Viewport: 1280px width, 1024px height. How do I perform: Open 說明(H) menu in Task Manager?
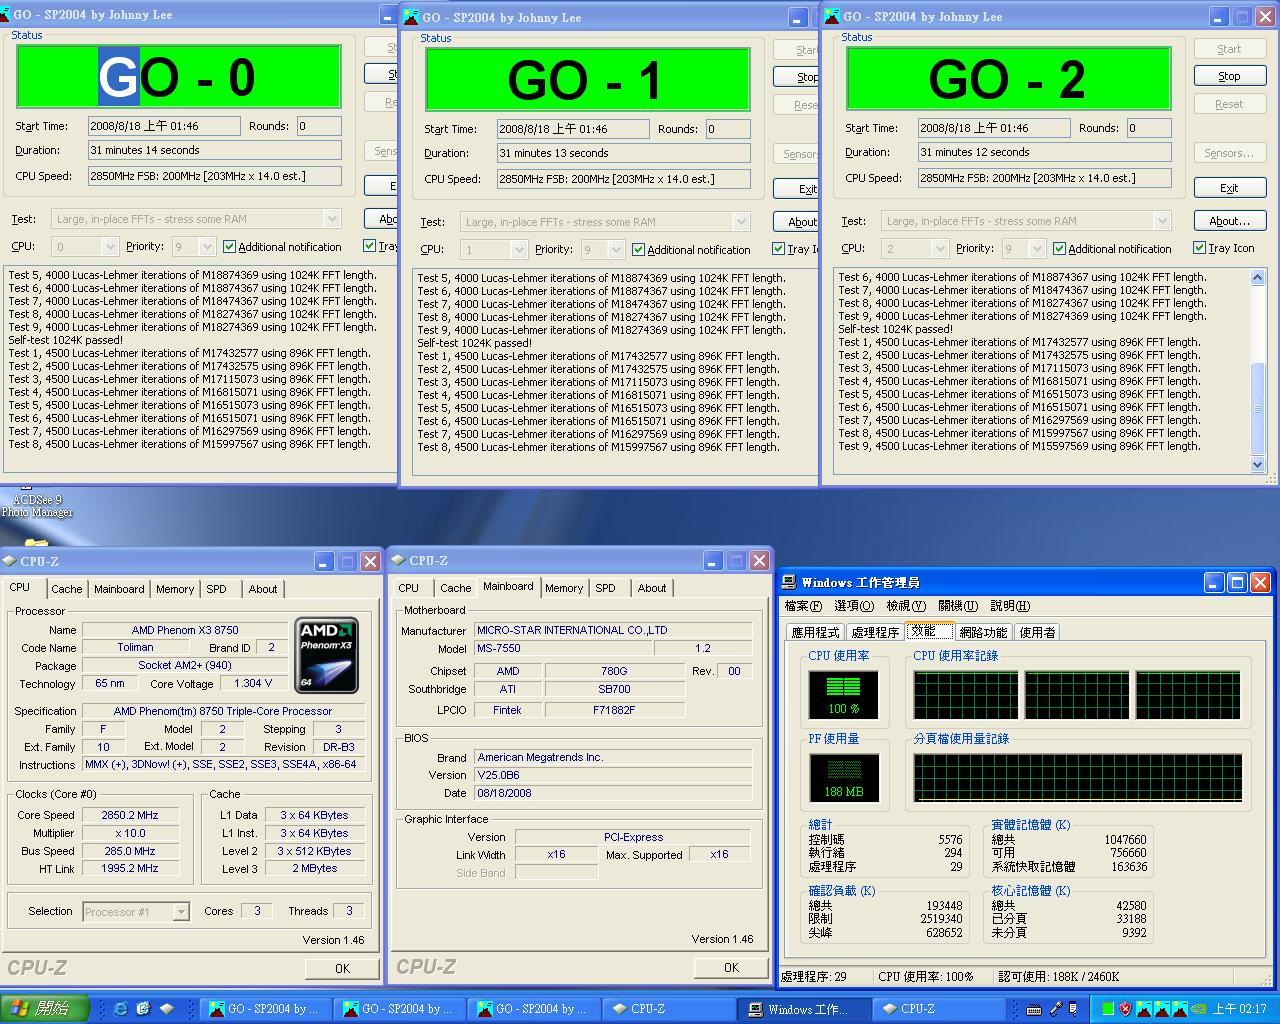1010,606
